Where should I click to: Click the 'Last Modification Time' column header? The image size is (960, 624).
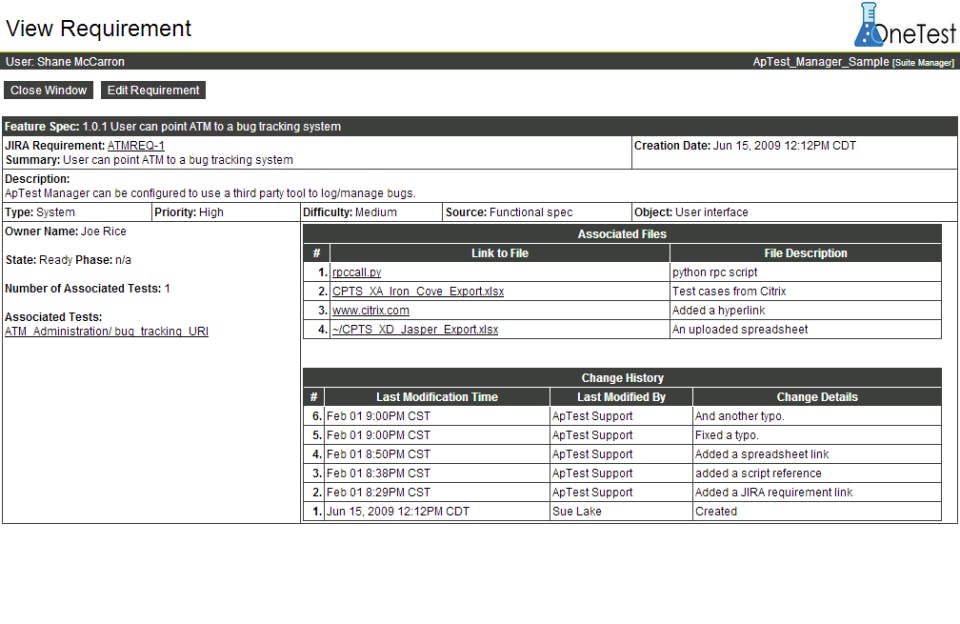click(x=437, y=397)
